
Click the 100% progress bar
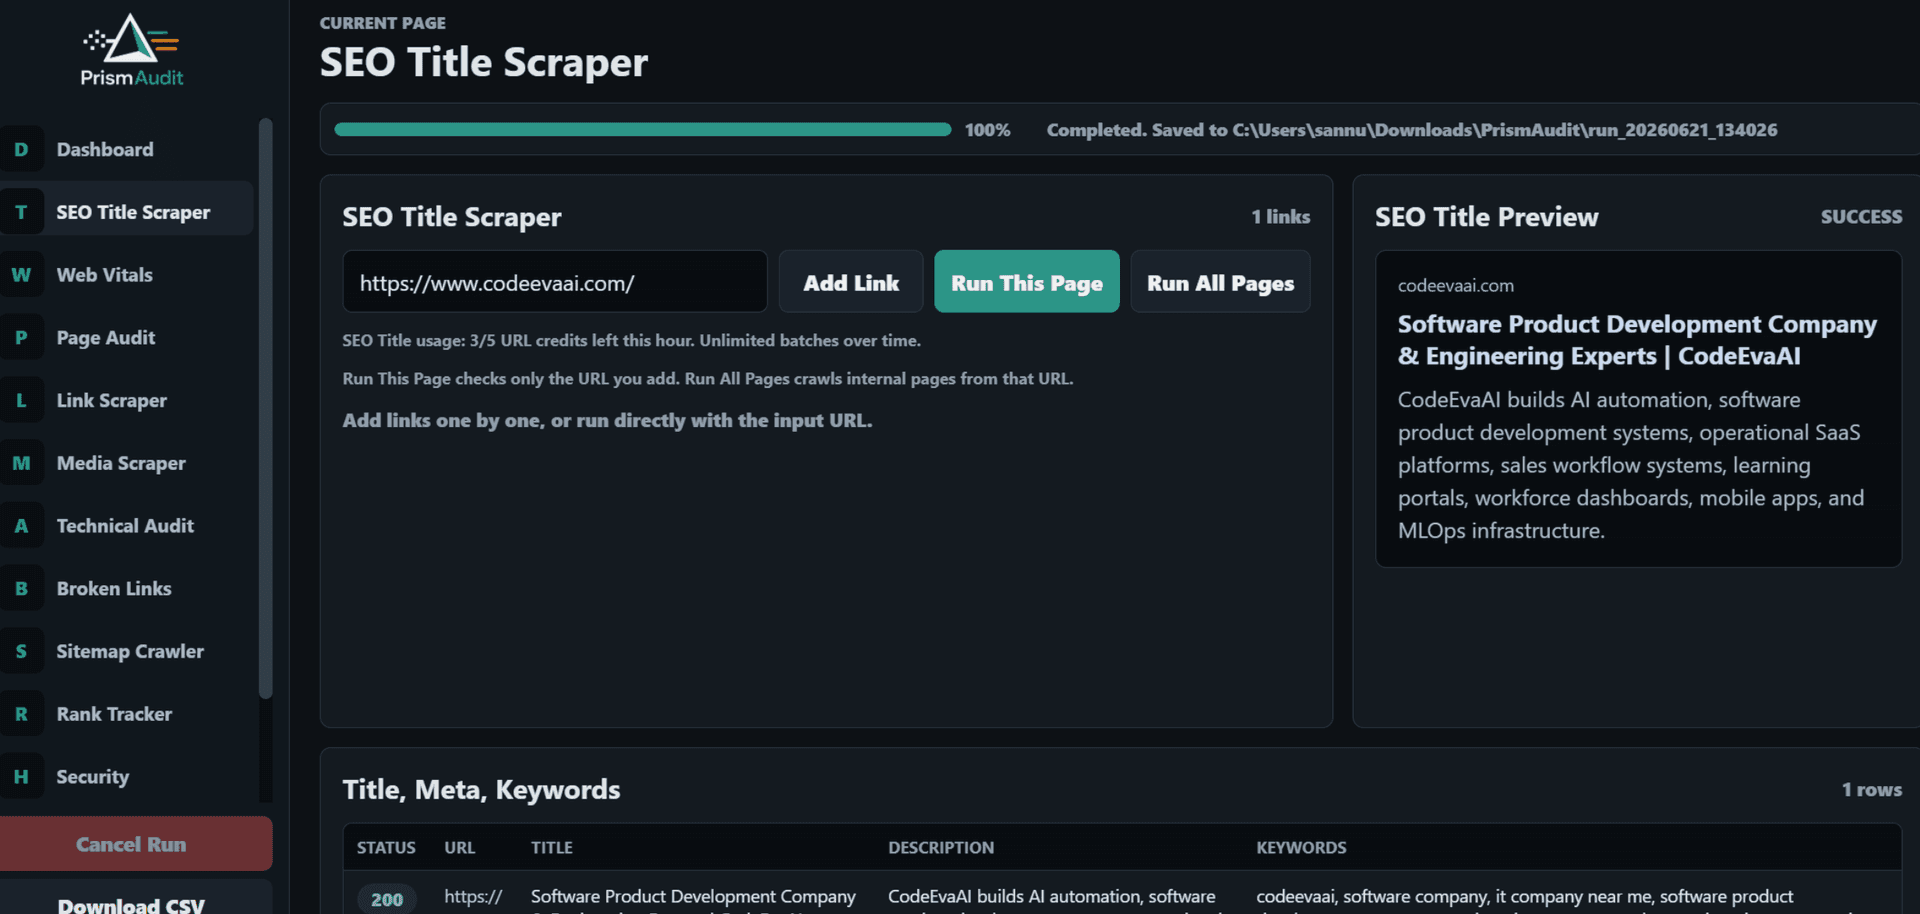pos(643,130)
